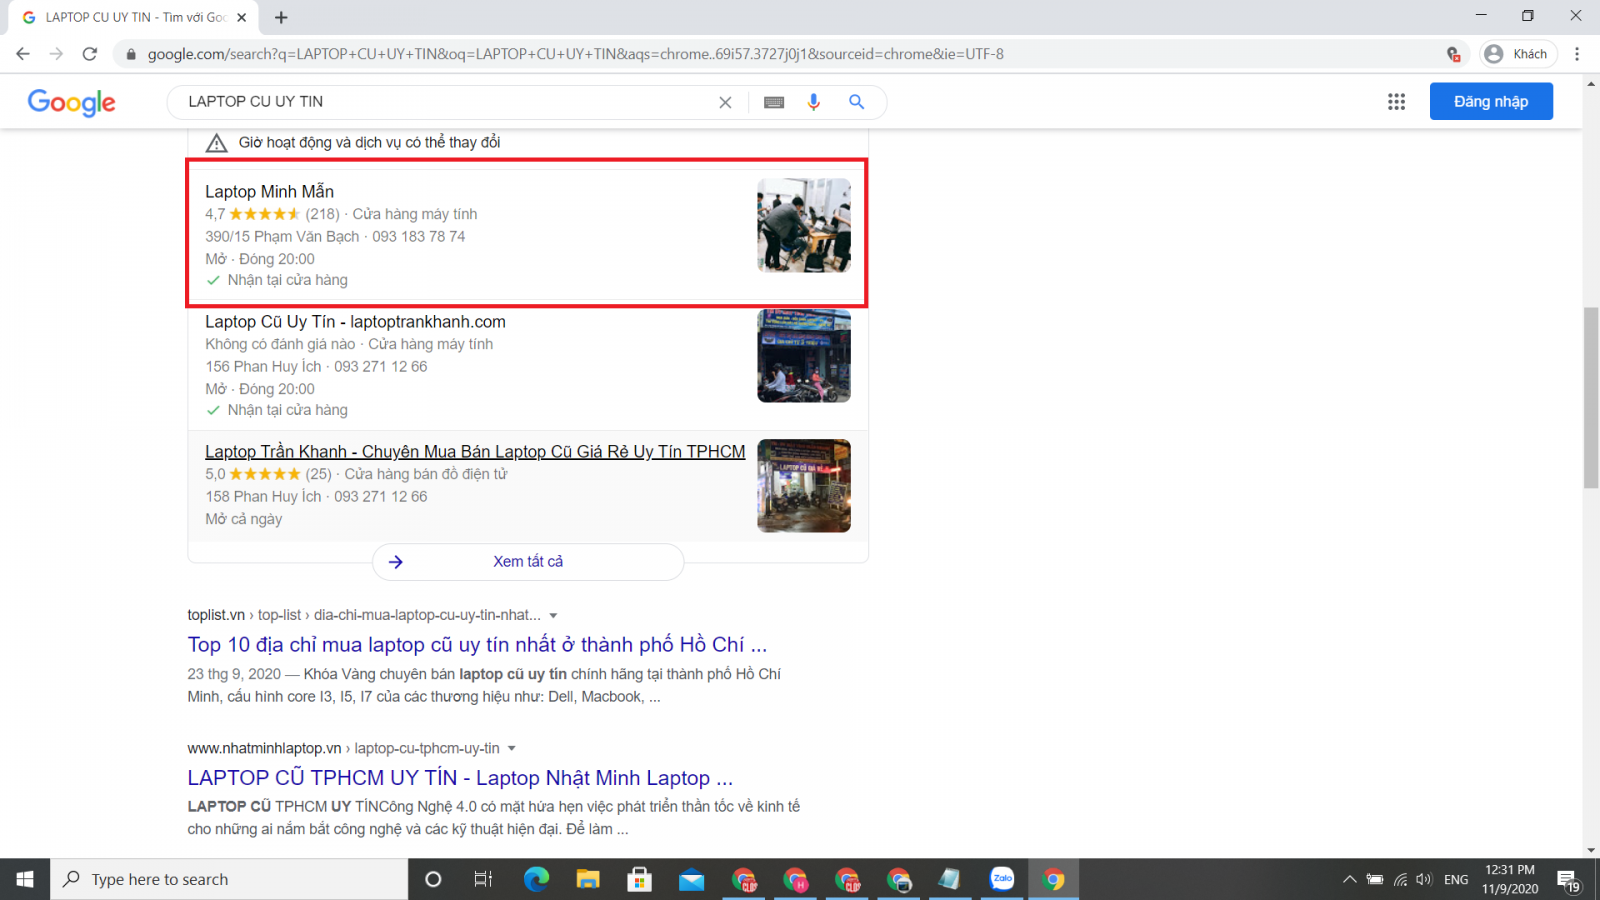Open the laptoptrankhanh.com storefront thumbnail
Screen dimensions: 1600x900
[804, 355]
